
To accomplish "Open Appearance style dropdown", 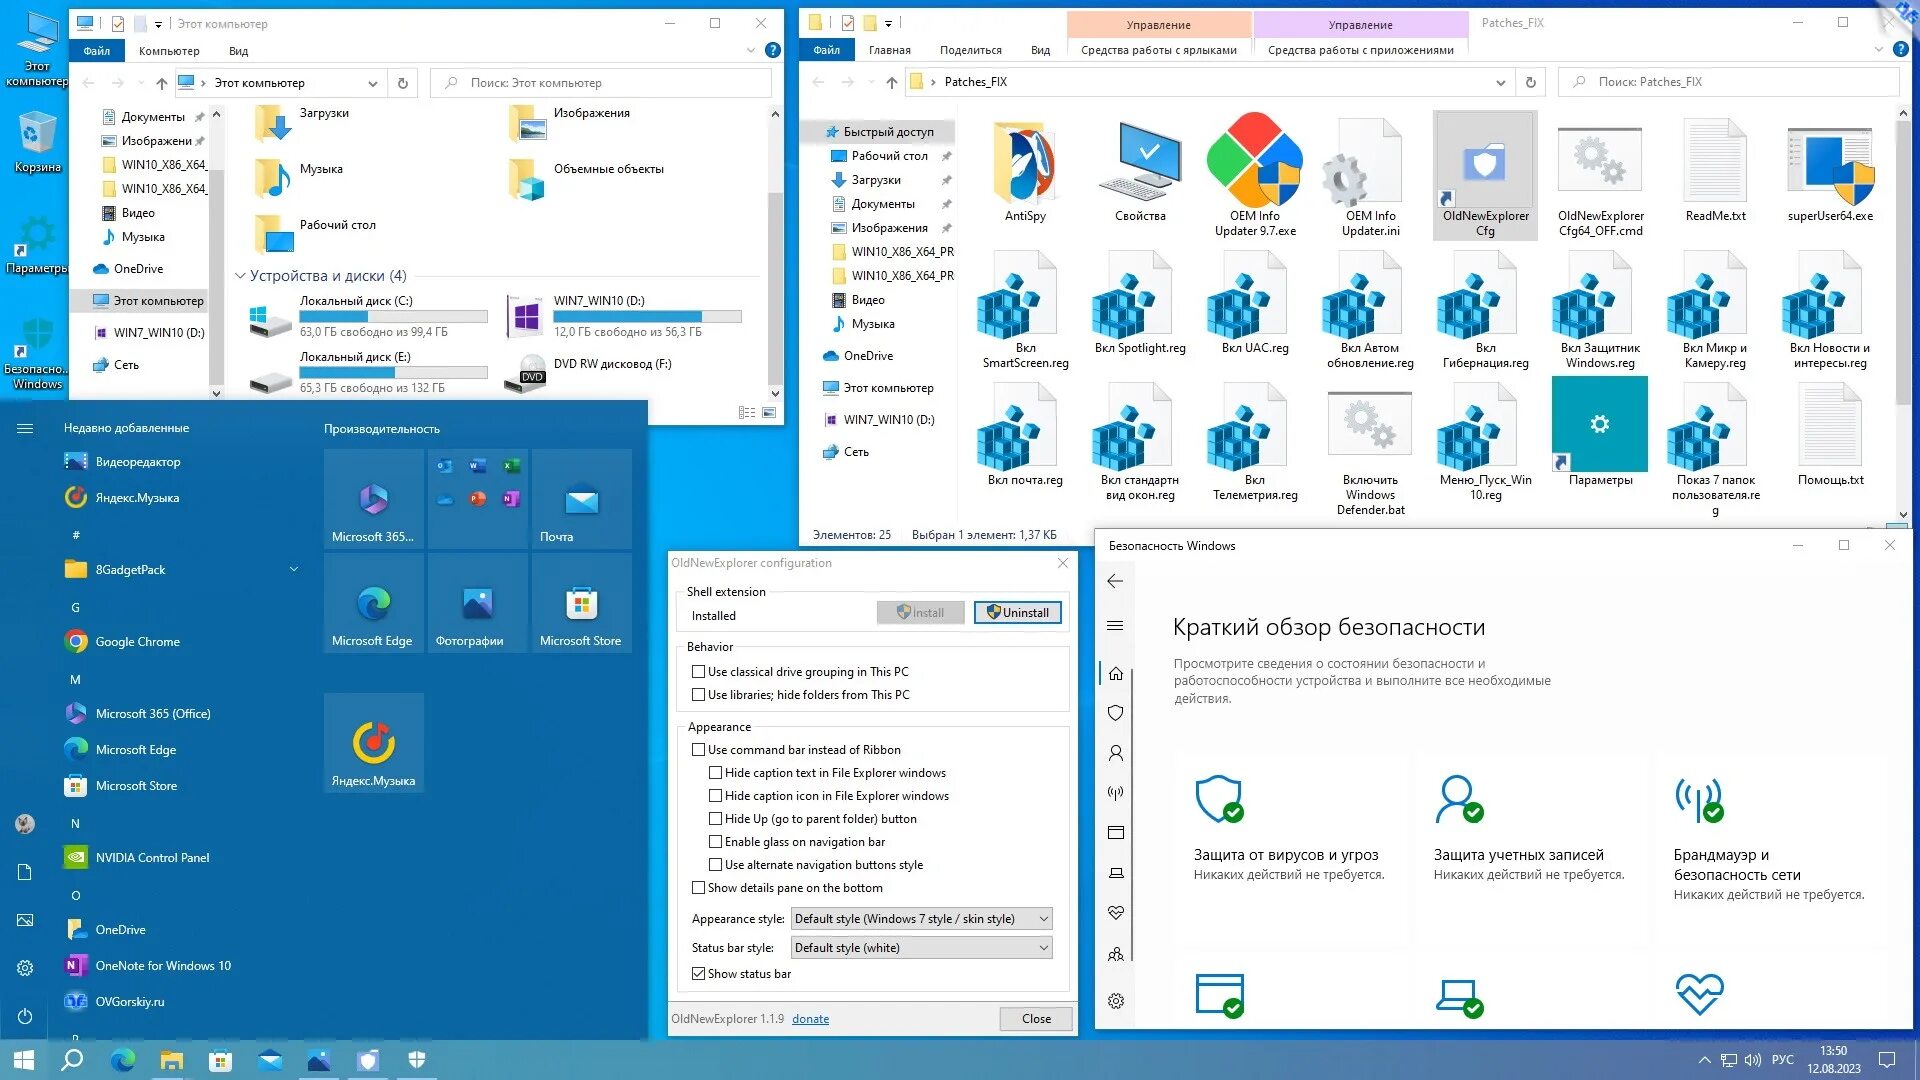I will (x=921, y=919).
